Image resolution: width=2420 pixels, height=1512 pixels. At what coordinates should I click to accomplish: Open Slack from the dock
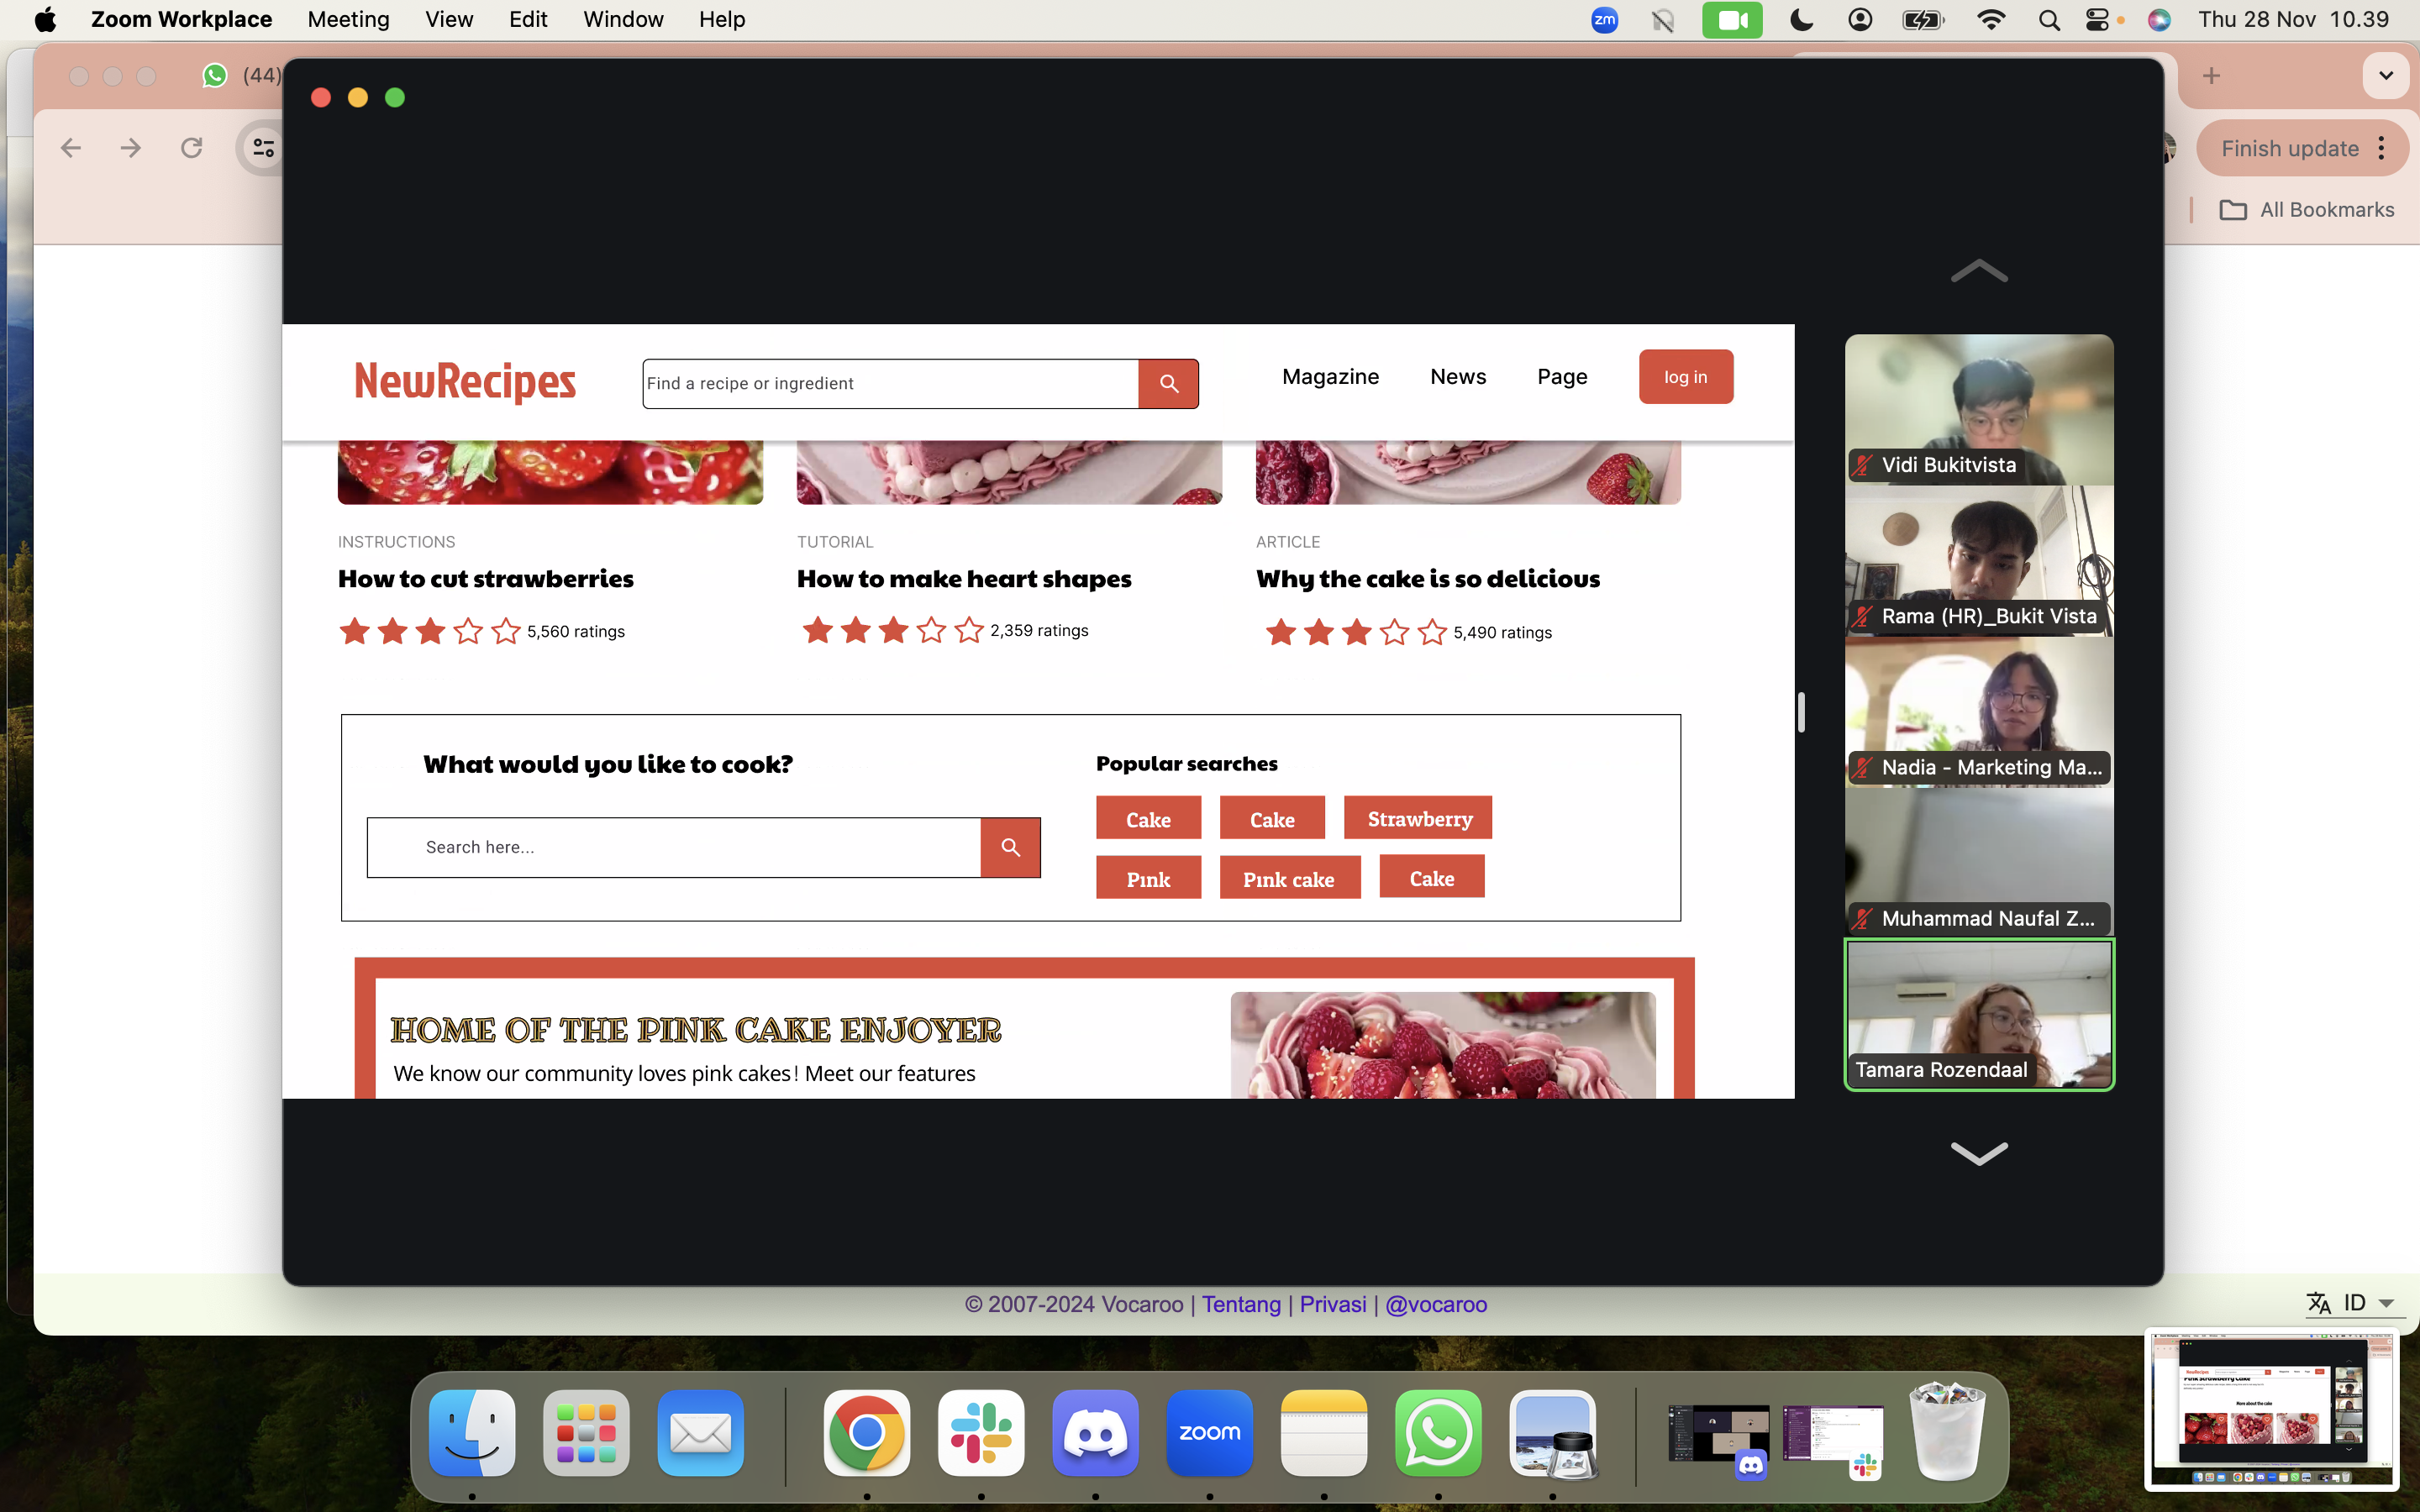point(981,1433)
